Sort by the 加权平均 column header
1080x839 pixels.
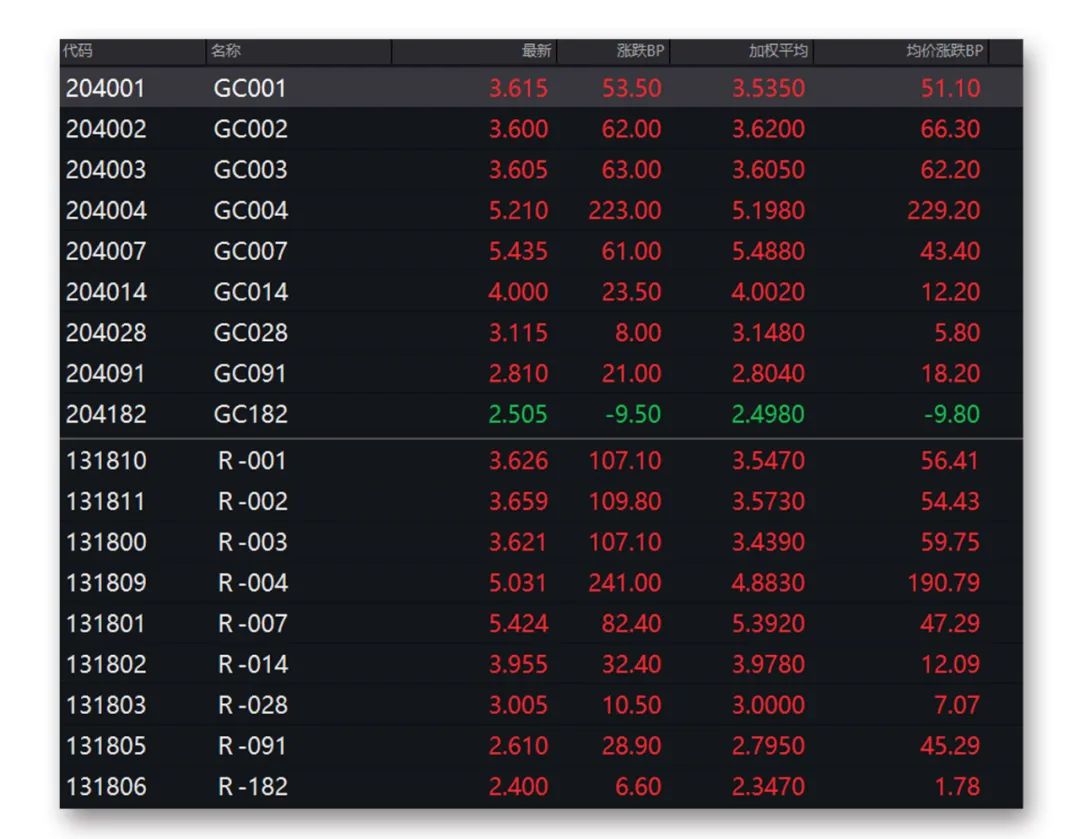point(778,51)
